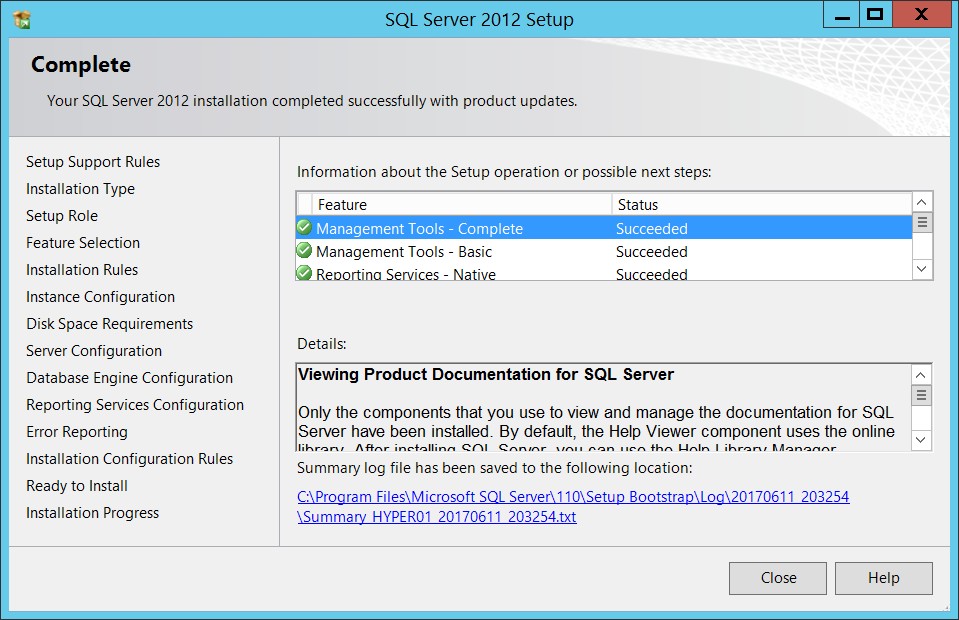The image size is (959, 620).
Task: Click the SQL Server 2012 Setup window title
Action: pos(480,20)
